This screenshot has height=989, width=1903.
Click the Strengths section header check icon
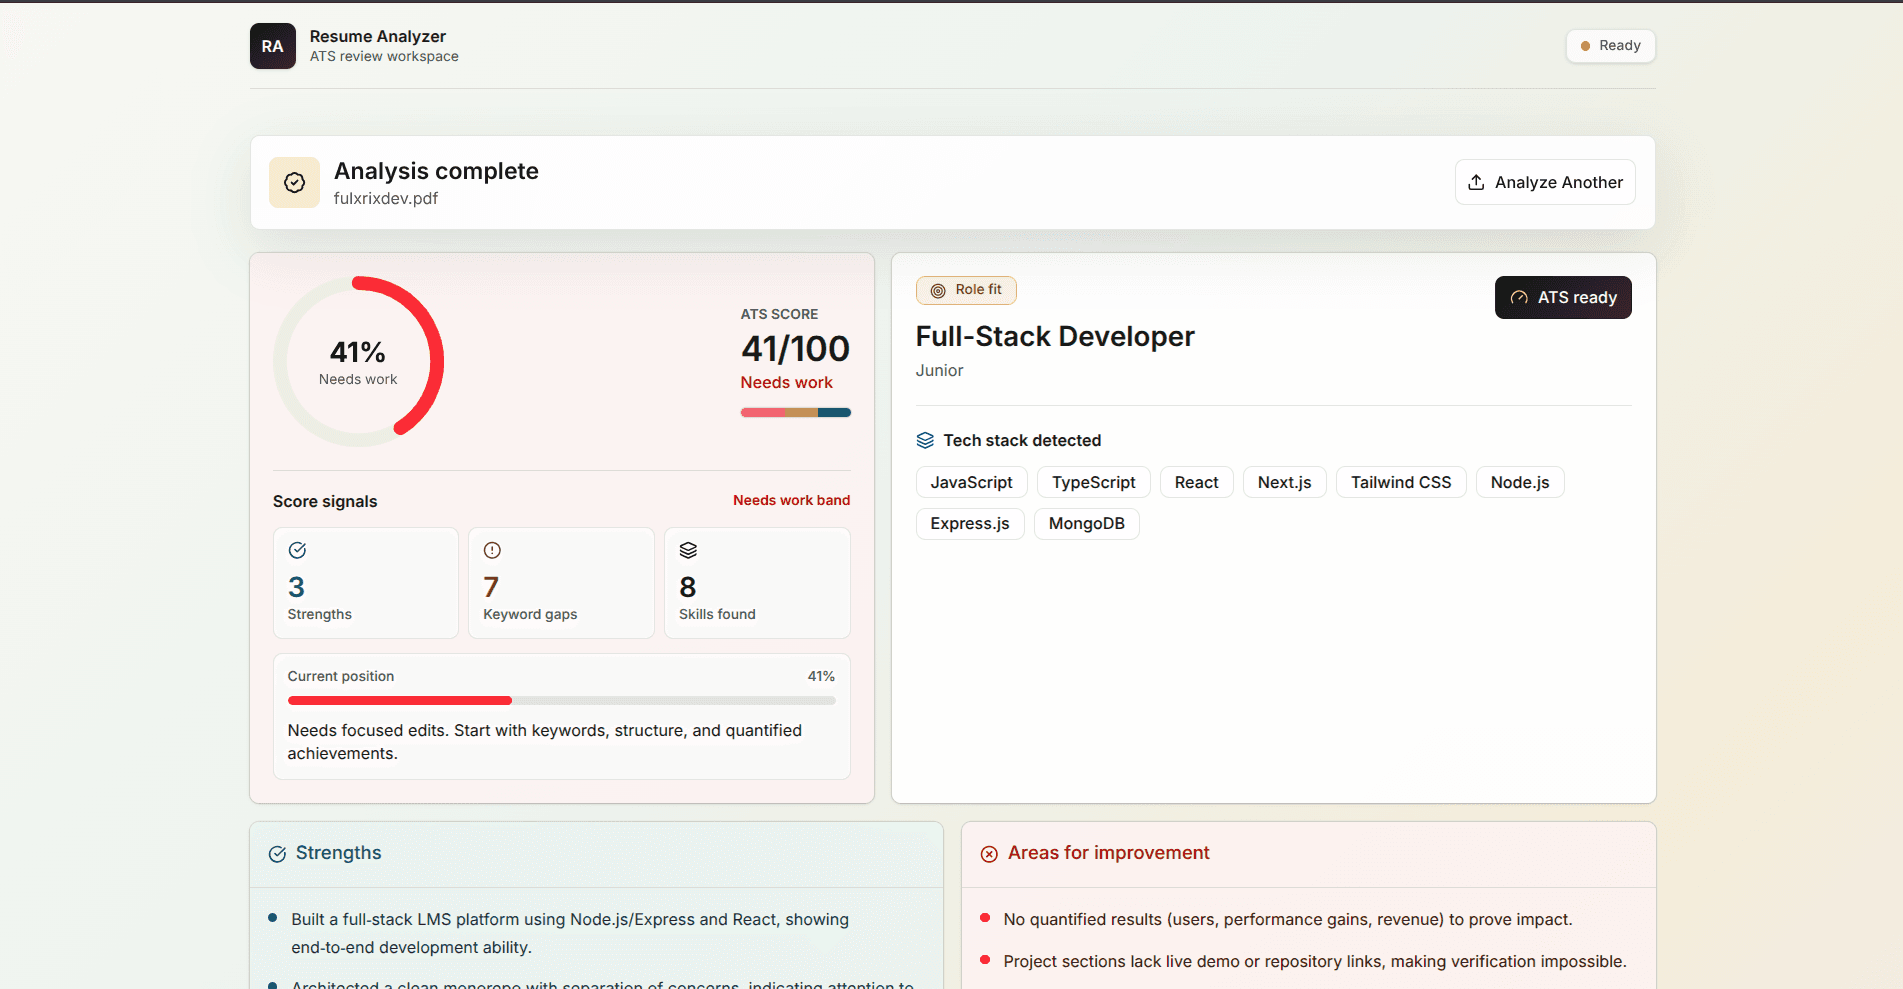pos(277,854)
